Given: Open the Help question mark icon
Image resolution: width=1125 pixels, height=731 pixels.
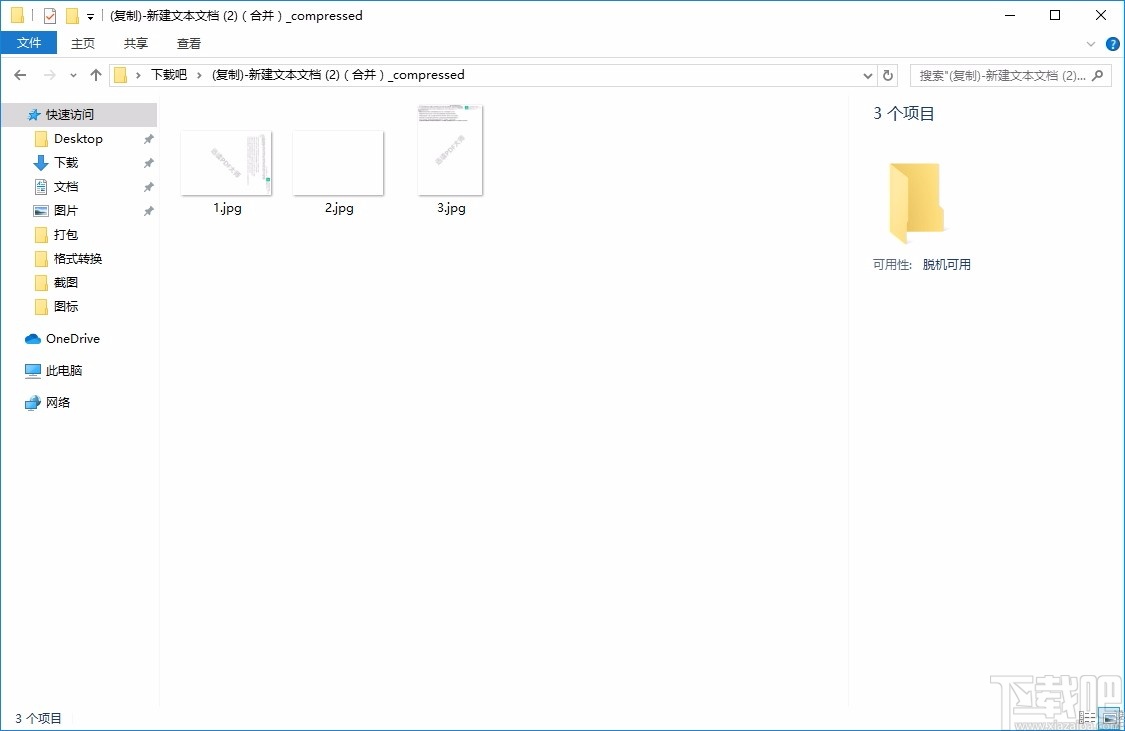Looking at the screenshot, I should click(1112, 43).
